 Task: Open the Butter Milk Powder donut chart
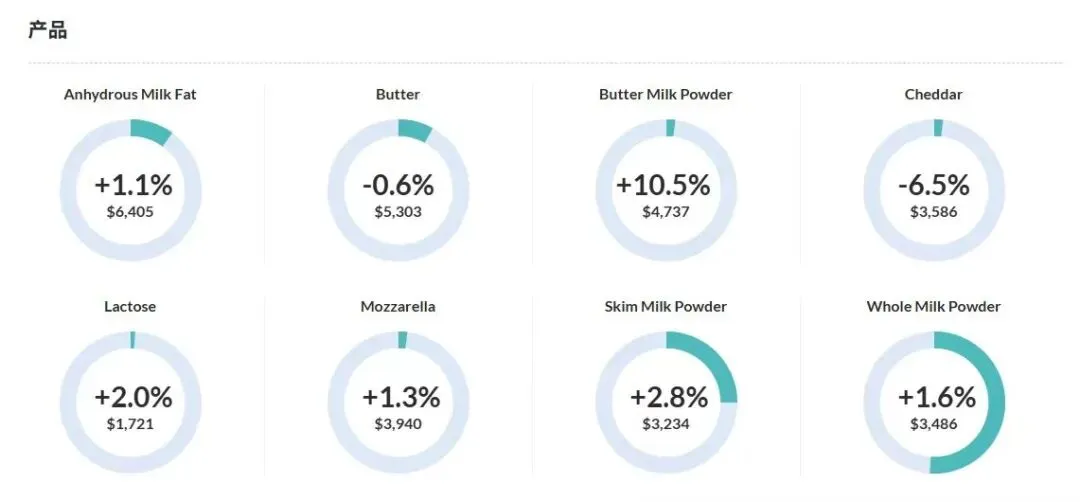click(666, 190)
